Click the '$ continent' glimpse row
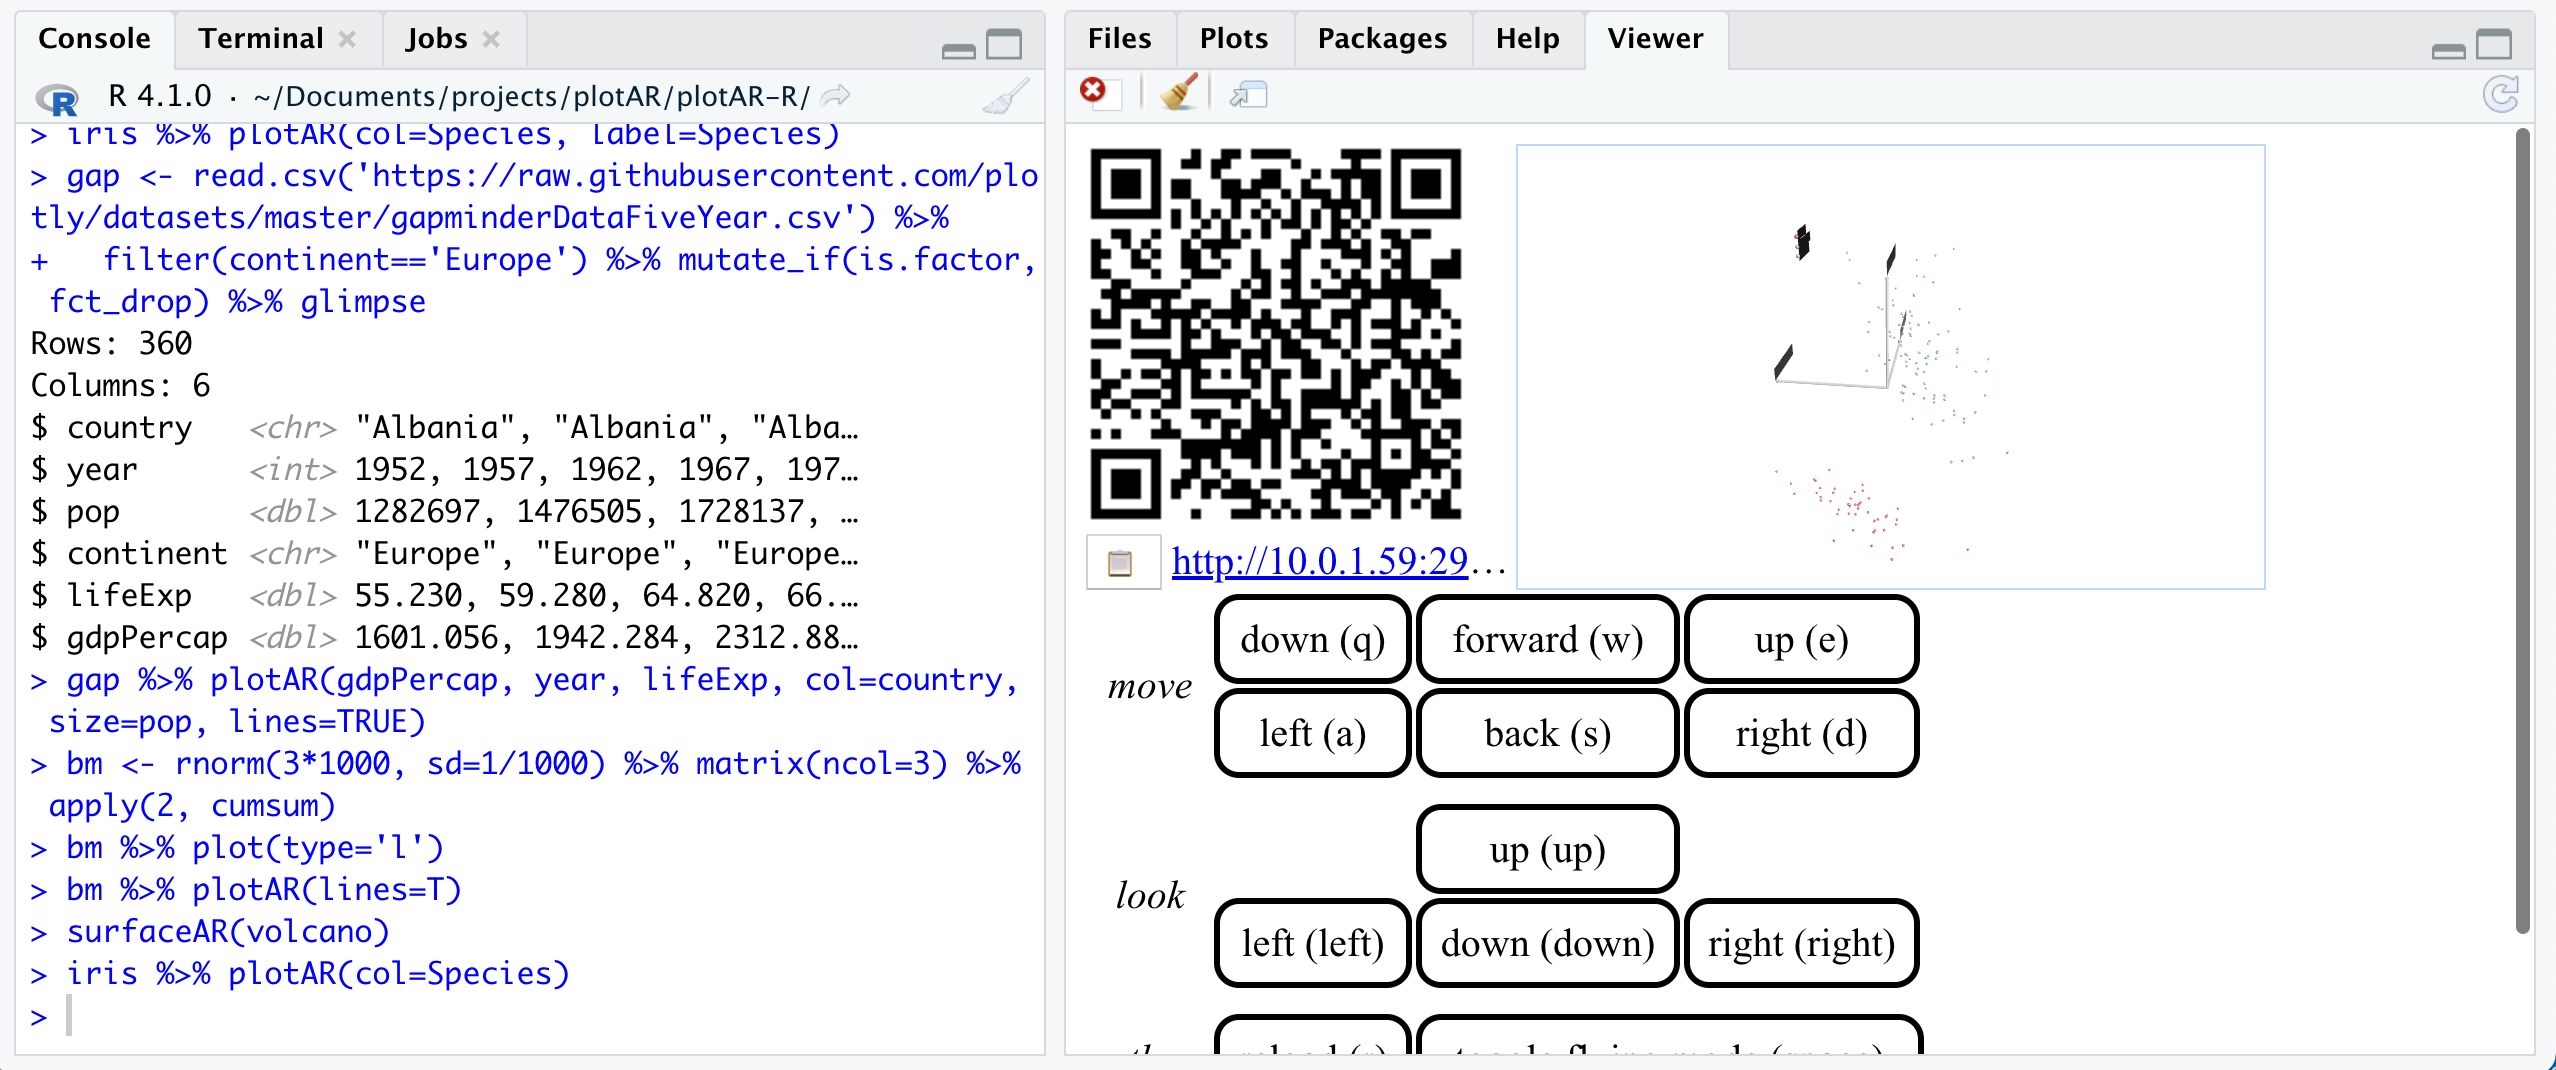 click(x=444, y=554)
